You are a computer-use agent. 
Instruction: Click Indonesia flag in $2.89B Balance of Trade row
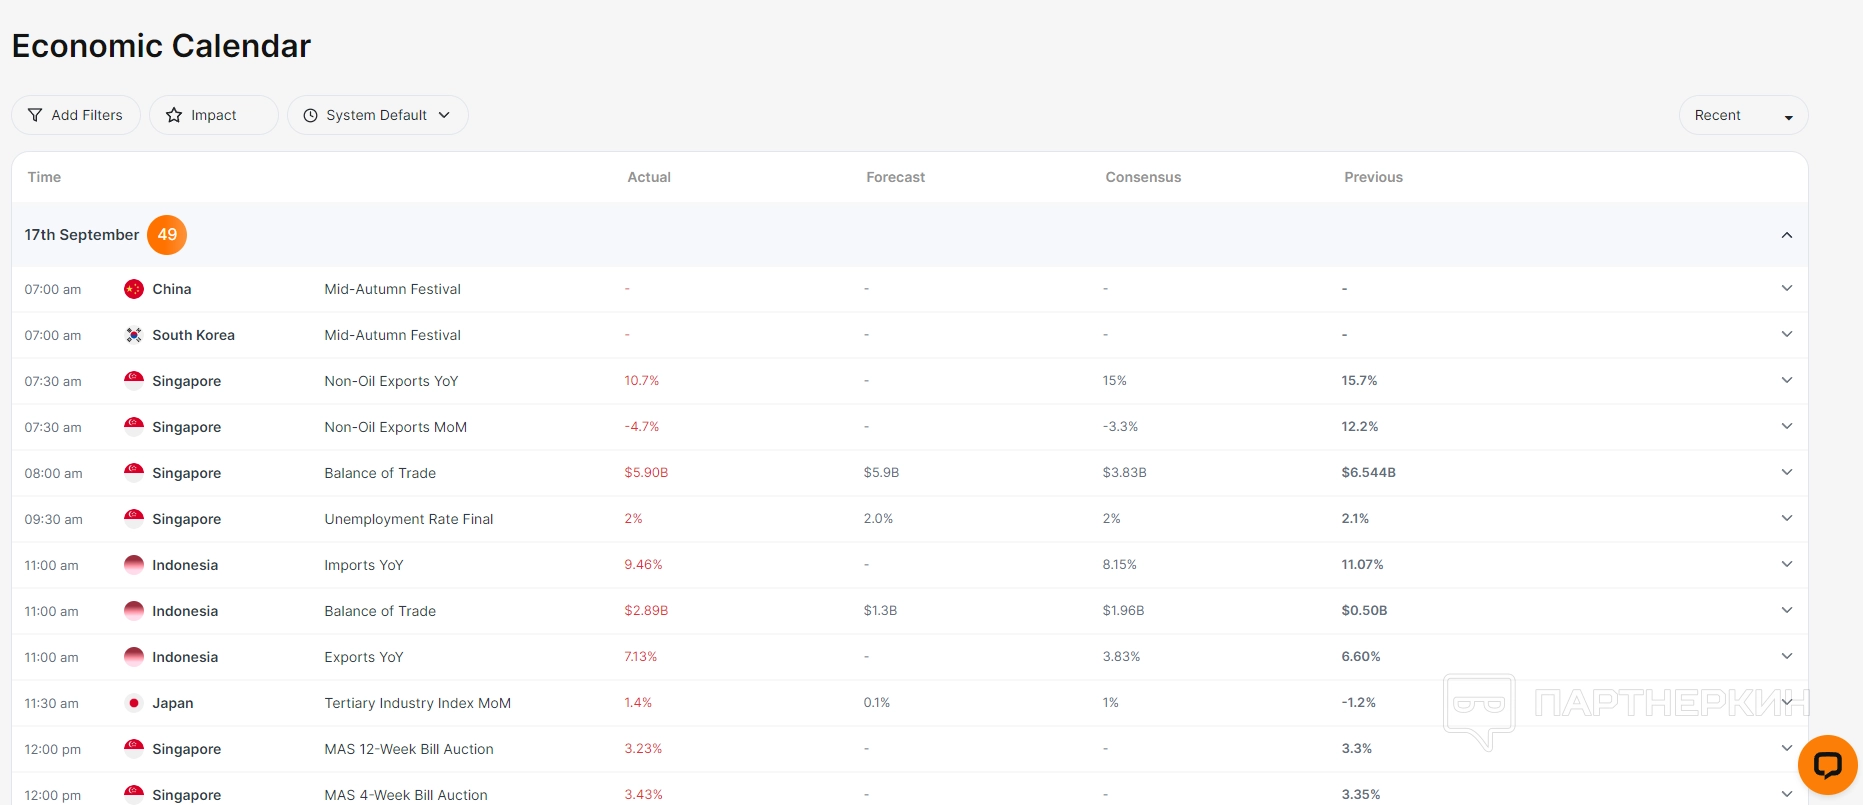coord(134,611)
